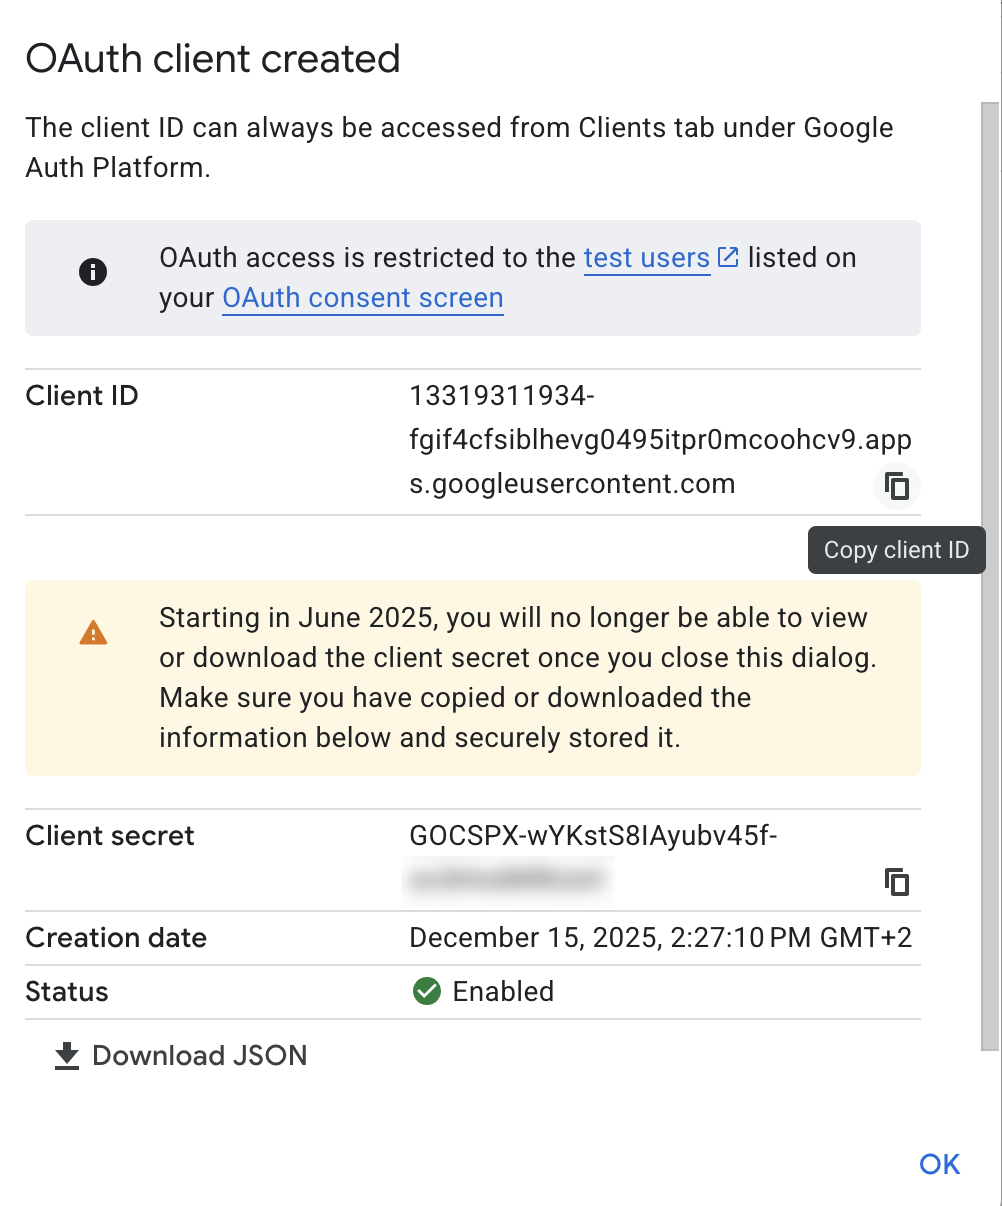Click the download arrow icon before Download JSON
Image resolution: width=1002 pixels, height=1206 pixels.
pyautogui.click(x=66, y=1055)
